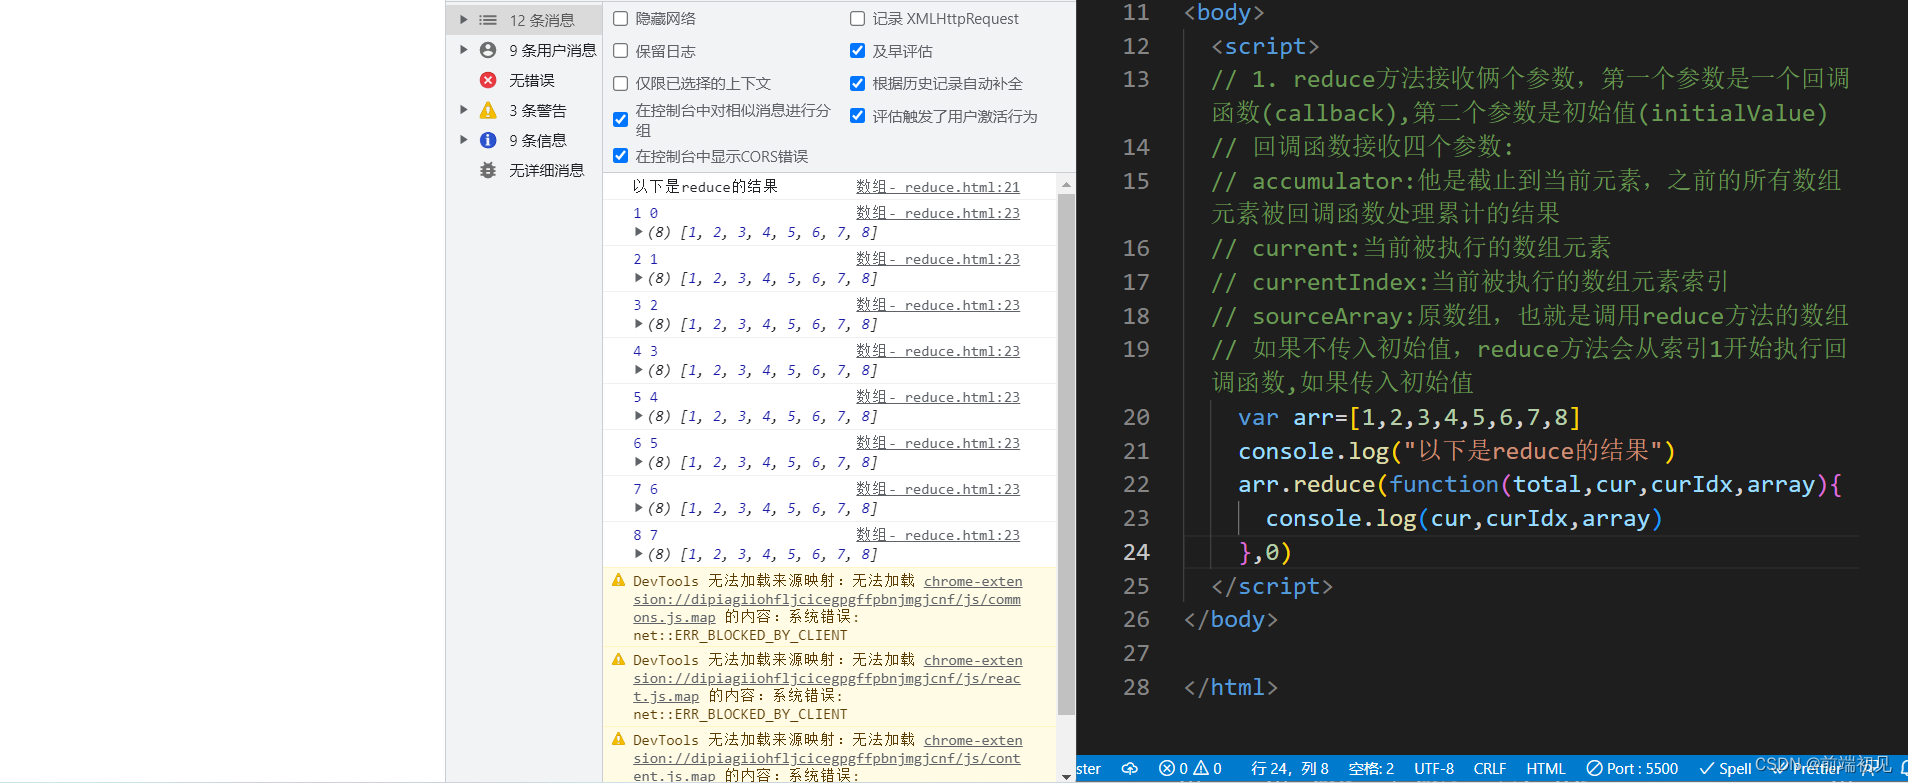This screenshot has width=1908, height=783.
Task: Change the UTF-8 encoding in status bar
Action: tap(1434, 768)
